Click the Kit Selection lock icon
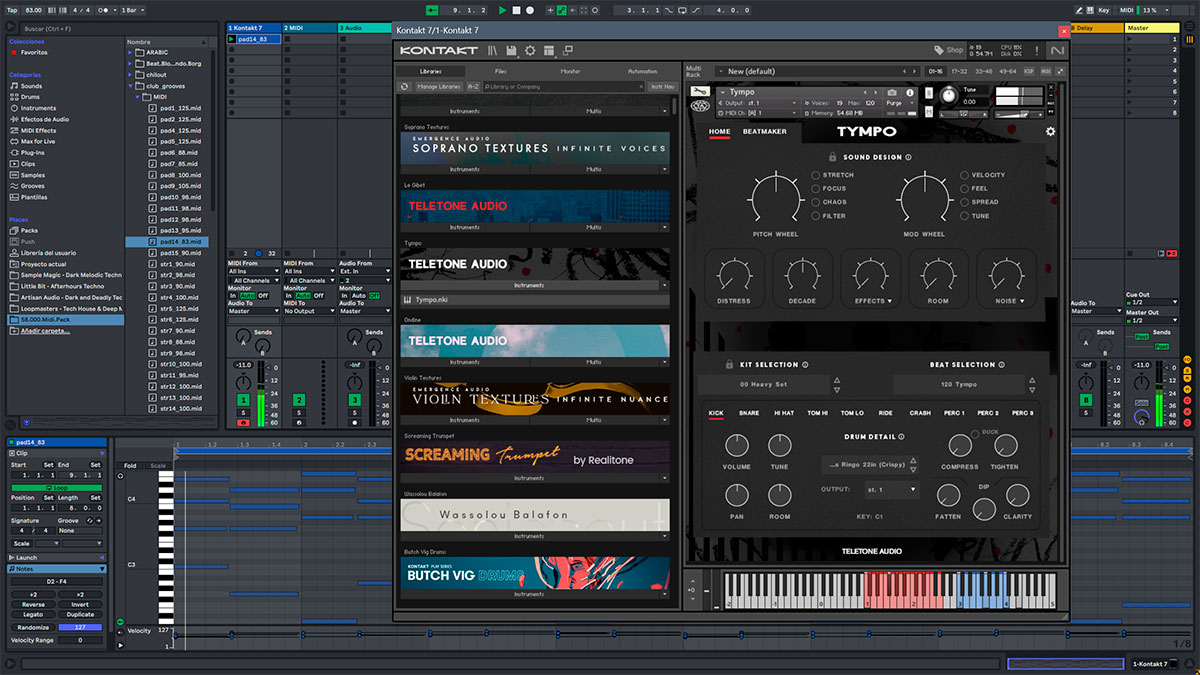1200x675 pixels. pyautogui.click(x=731, y=365)
